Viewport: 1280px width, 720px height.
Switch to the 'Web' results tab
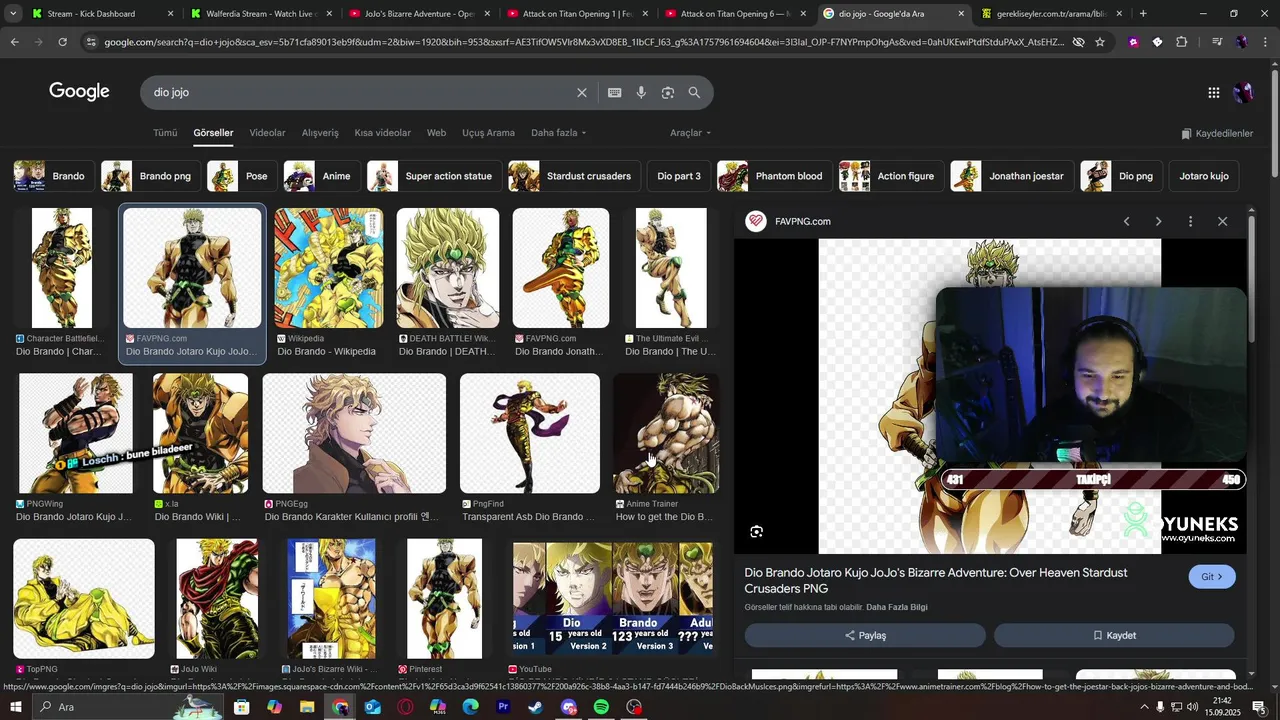(x=436, y=133)
